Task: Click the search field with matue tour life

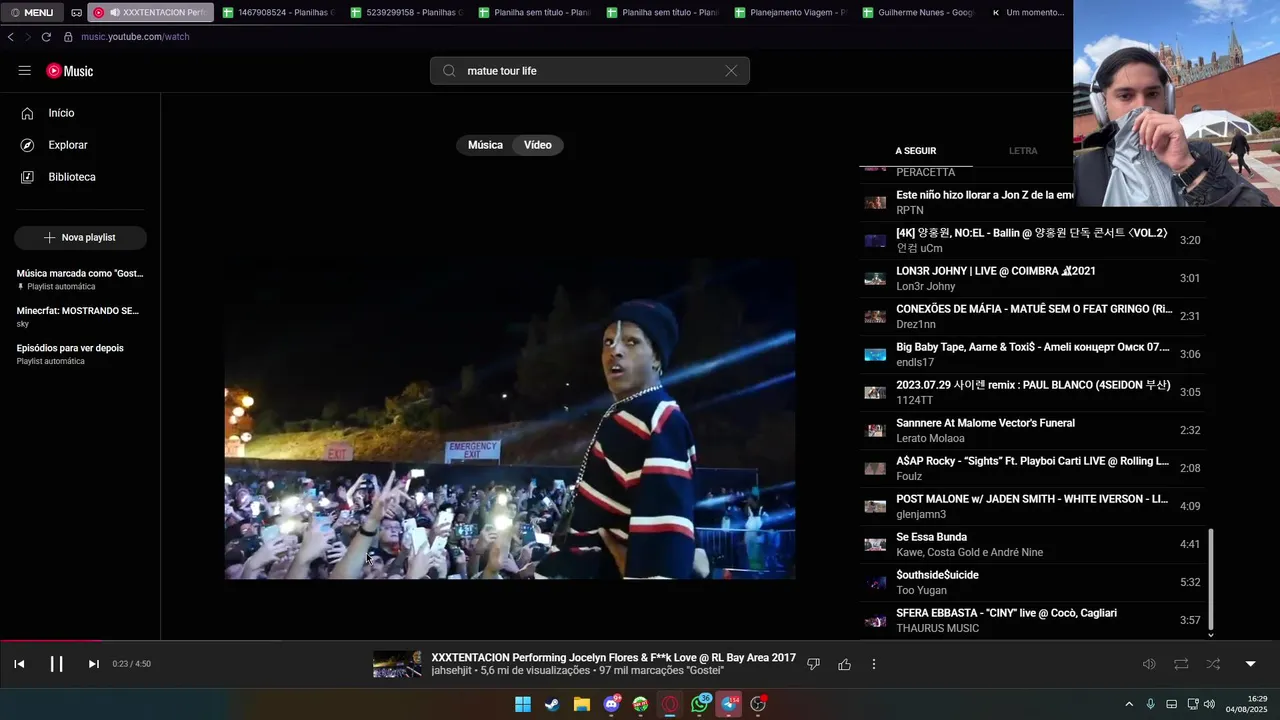Action: [x=590, y=71]
